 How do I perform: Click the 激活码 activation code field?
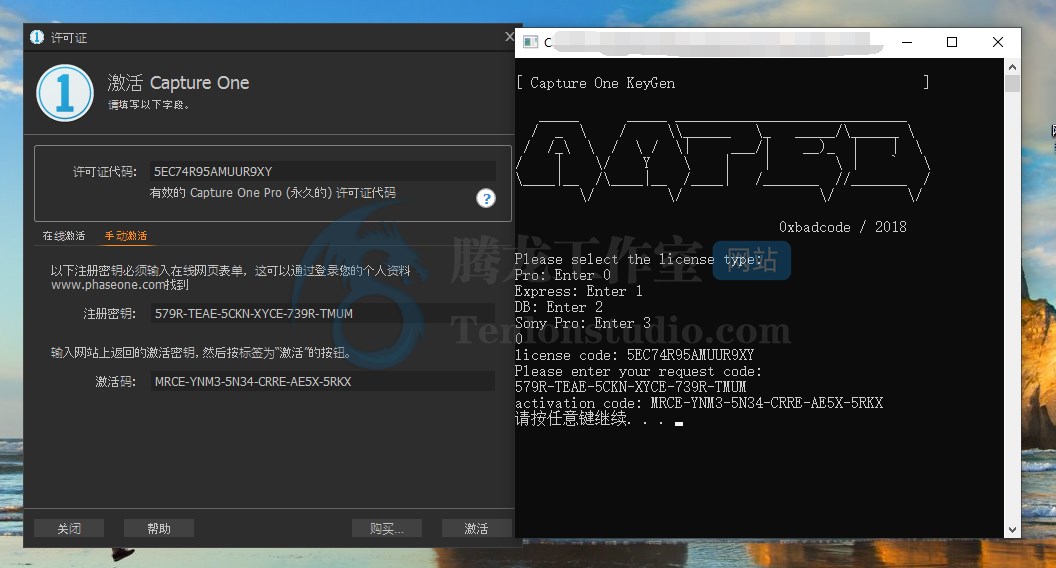[x=323, y=381]
